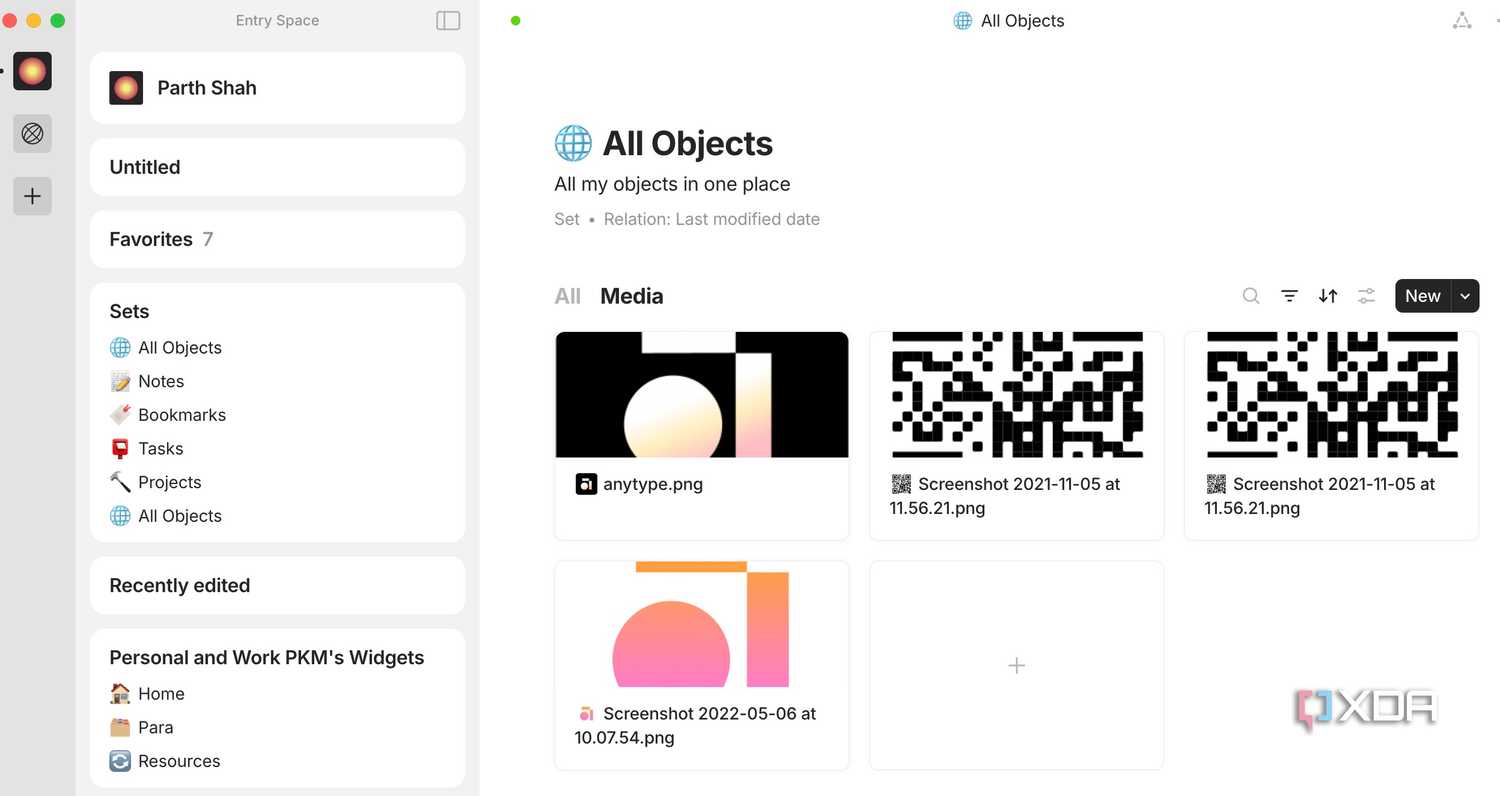1500x796 pixels.
Task: Open the search icon in view toolbar
Action: 1251,296
